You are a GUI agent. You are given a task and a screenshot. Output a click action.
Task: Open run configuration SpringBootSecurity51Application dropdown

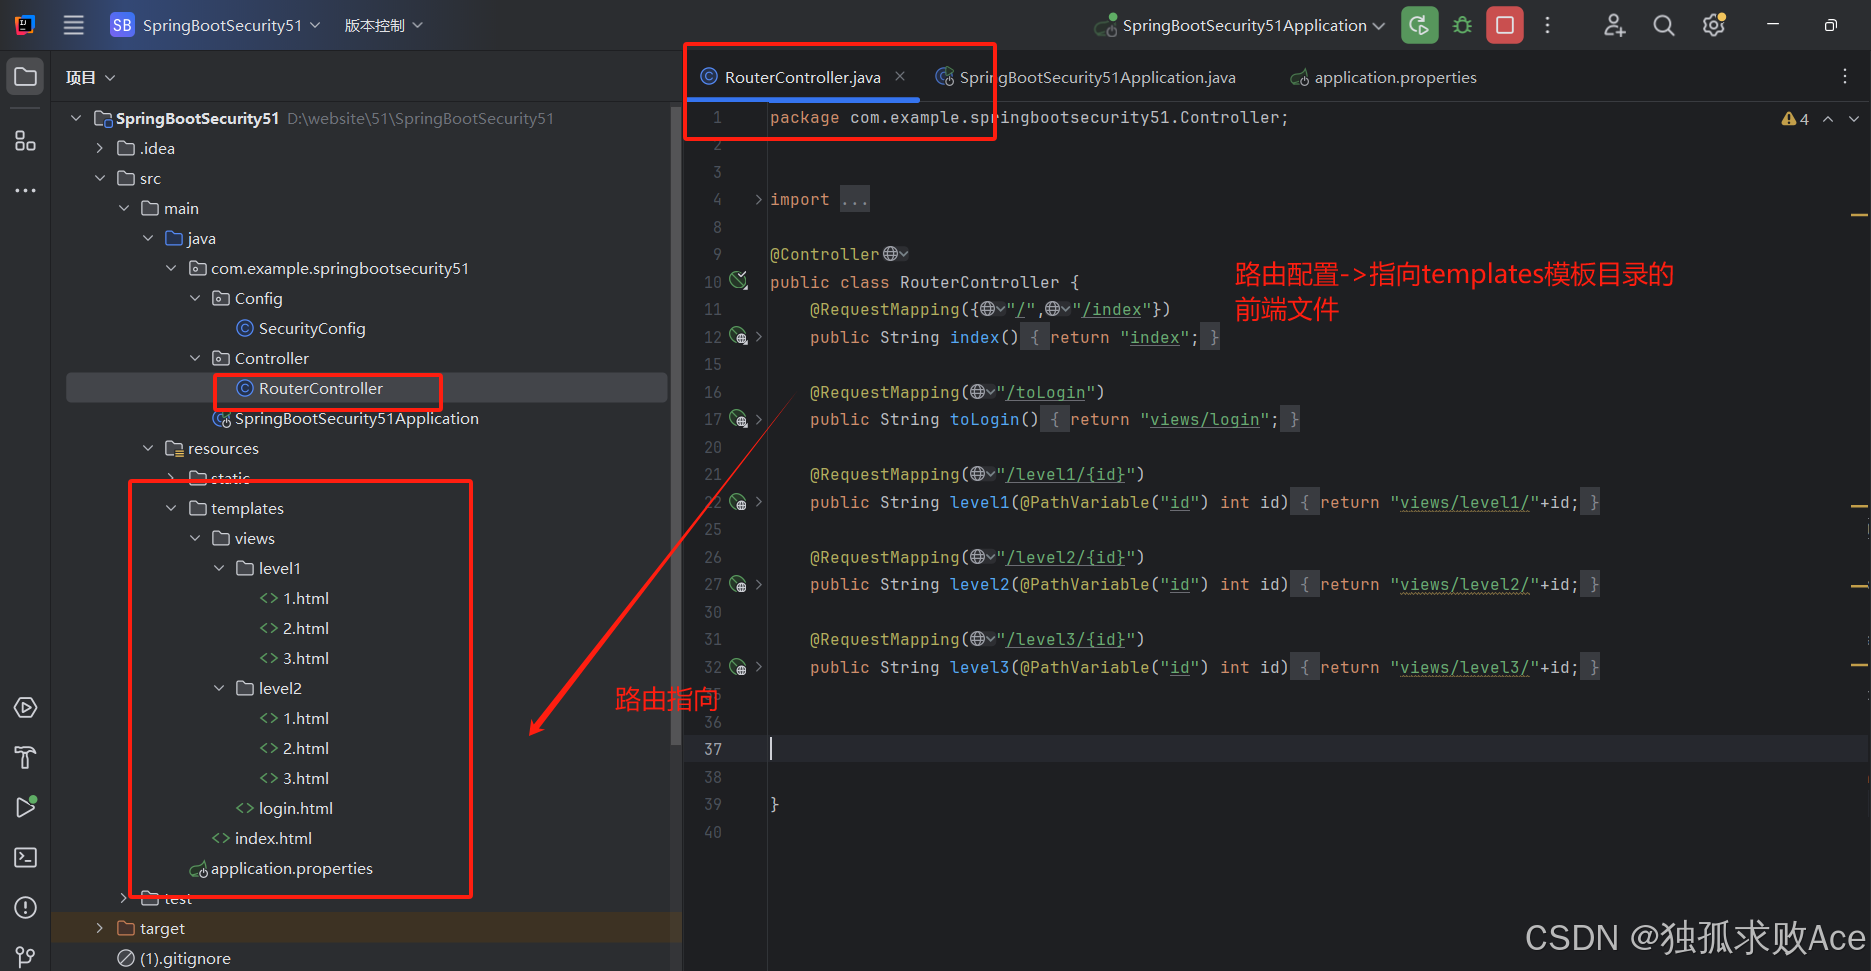(1240, 25)
